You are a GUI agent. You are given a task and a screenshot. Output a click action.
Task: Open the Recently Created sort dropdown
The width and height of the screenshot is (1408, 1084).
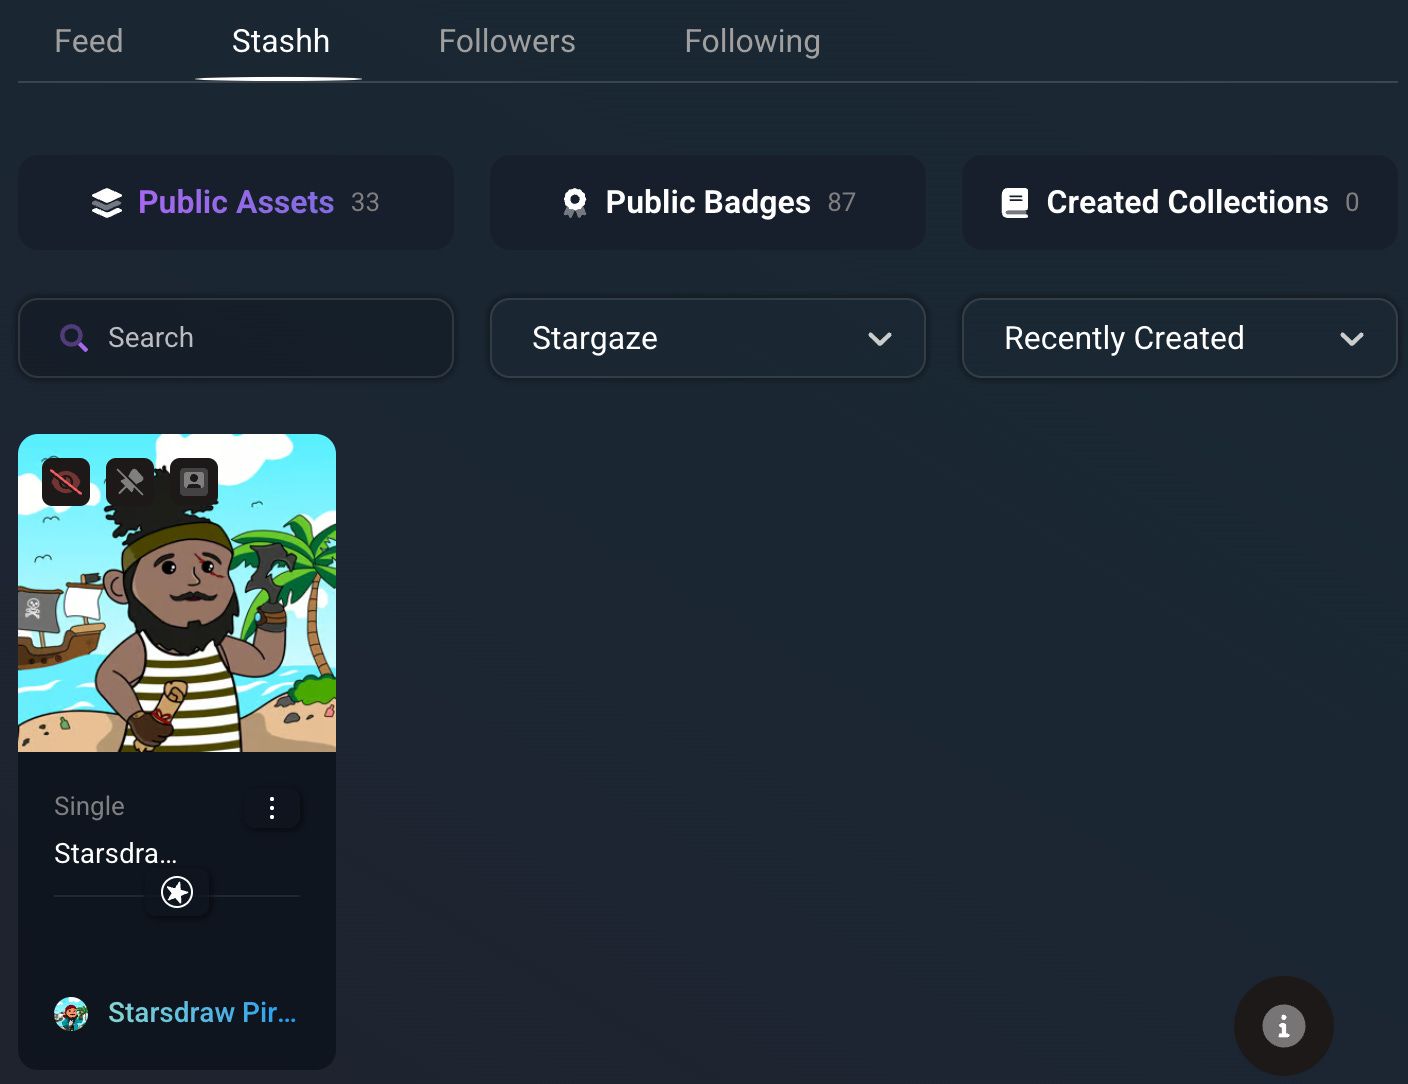point(1180,338)
